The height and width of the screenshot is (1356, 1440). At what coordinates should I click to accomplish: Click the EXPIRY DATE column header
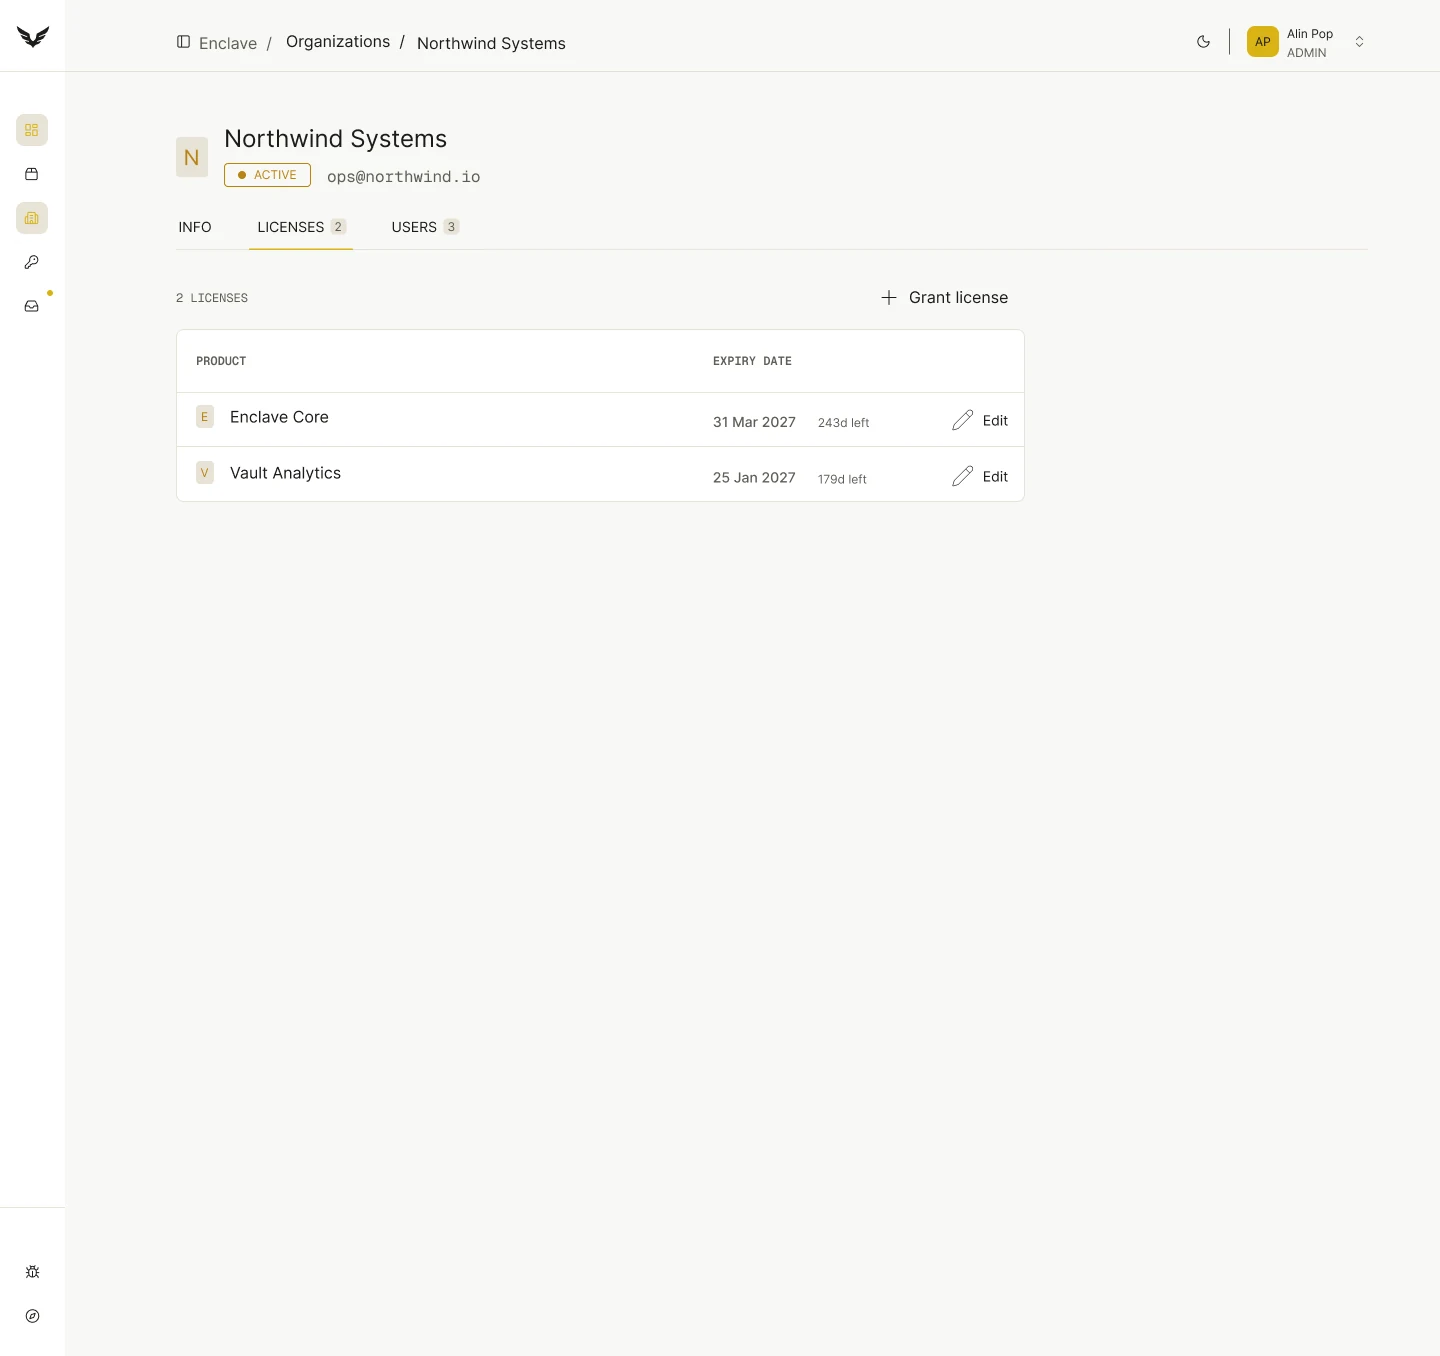tap(752, 361)
